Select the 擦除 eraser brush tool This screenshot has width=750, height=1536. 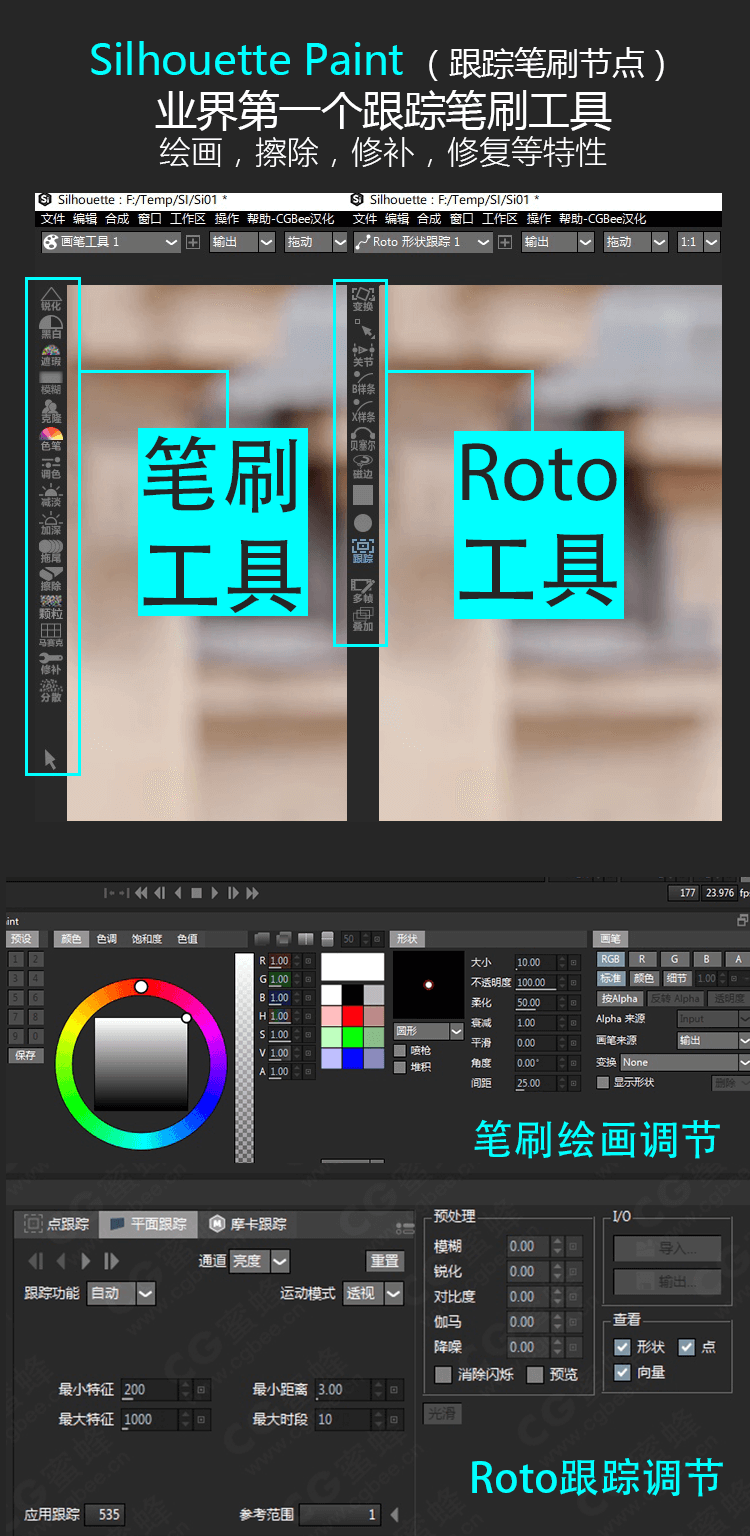pos(50,578)
